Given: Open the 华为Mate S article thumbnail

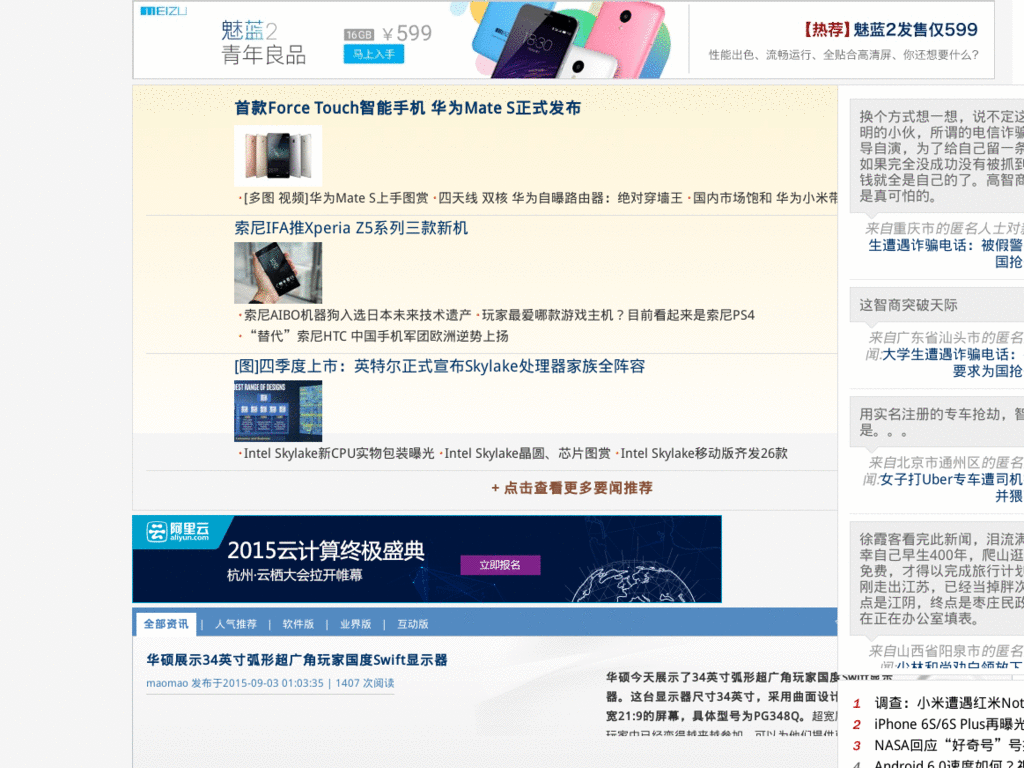Looking at the screenshot, I should (x=278, y=155).
